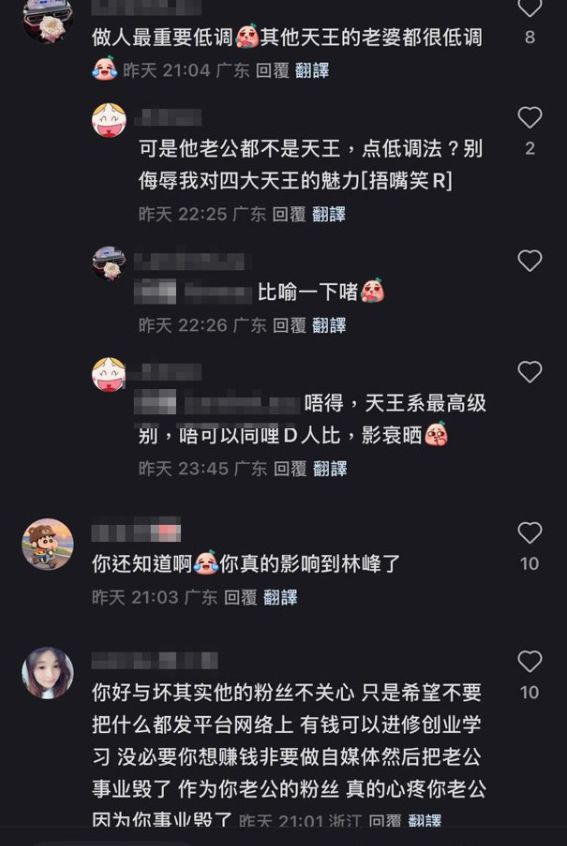Like the reply posted at 昨天 23:45
The height and width of the screenshot is (846, 567).
529,372
